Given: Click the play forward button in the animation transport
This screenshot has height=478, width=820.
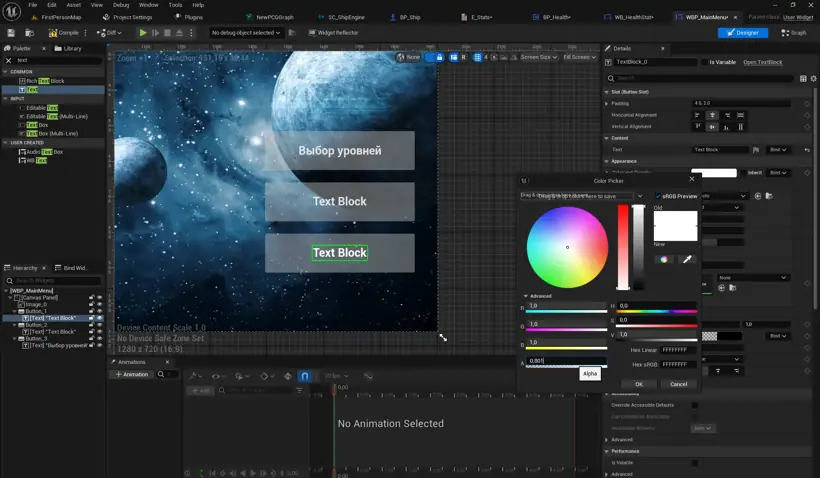Looking at the screenshot, I should tap(253, 473).
